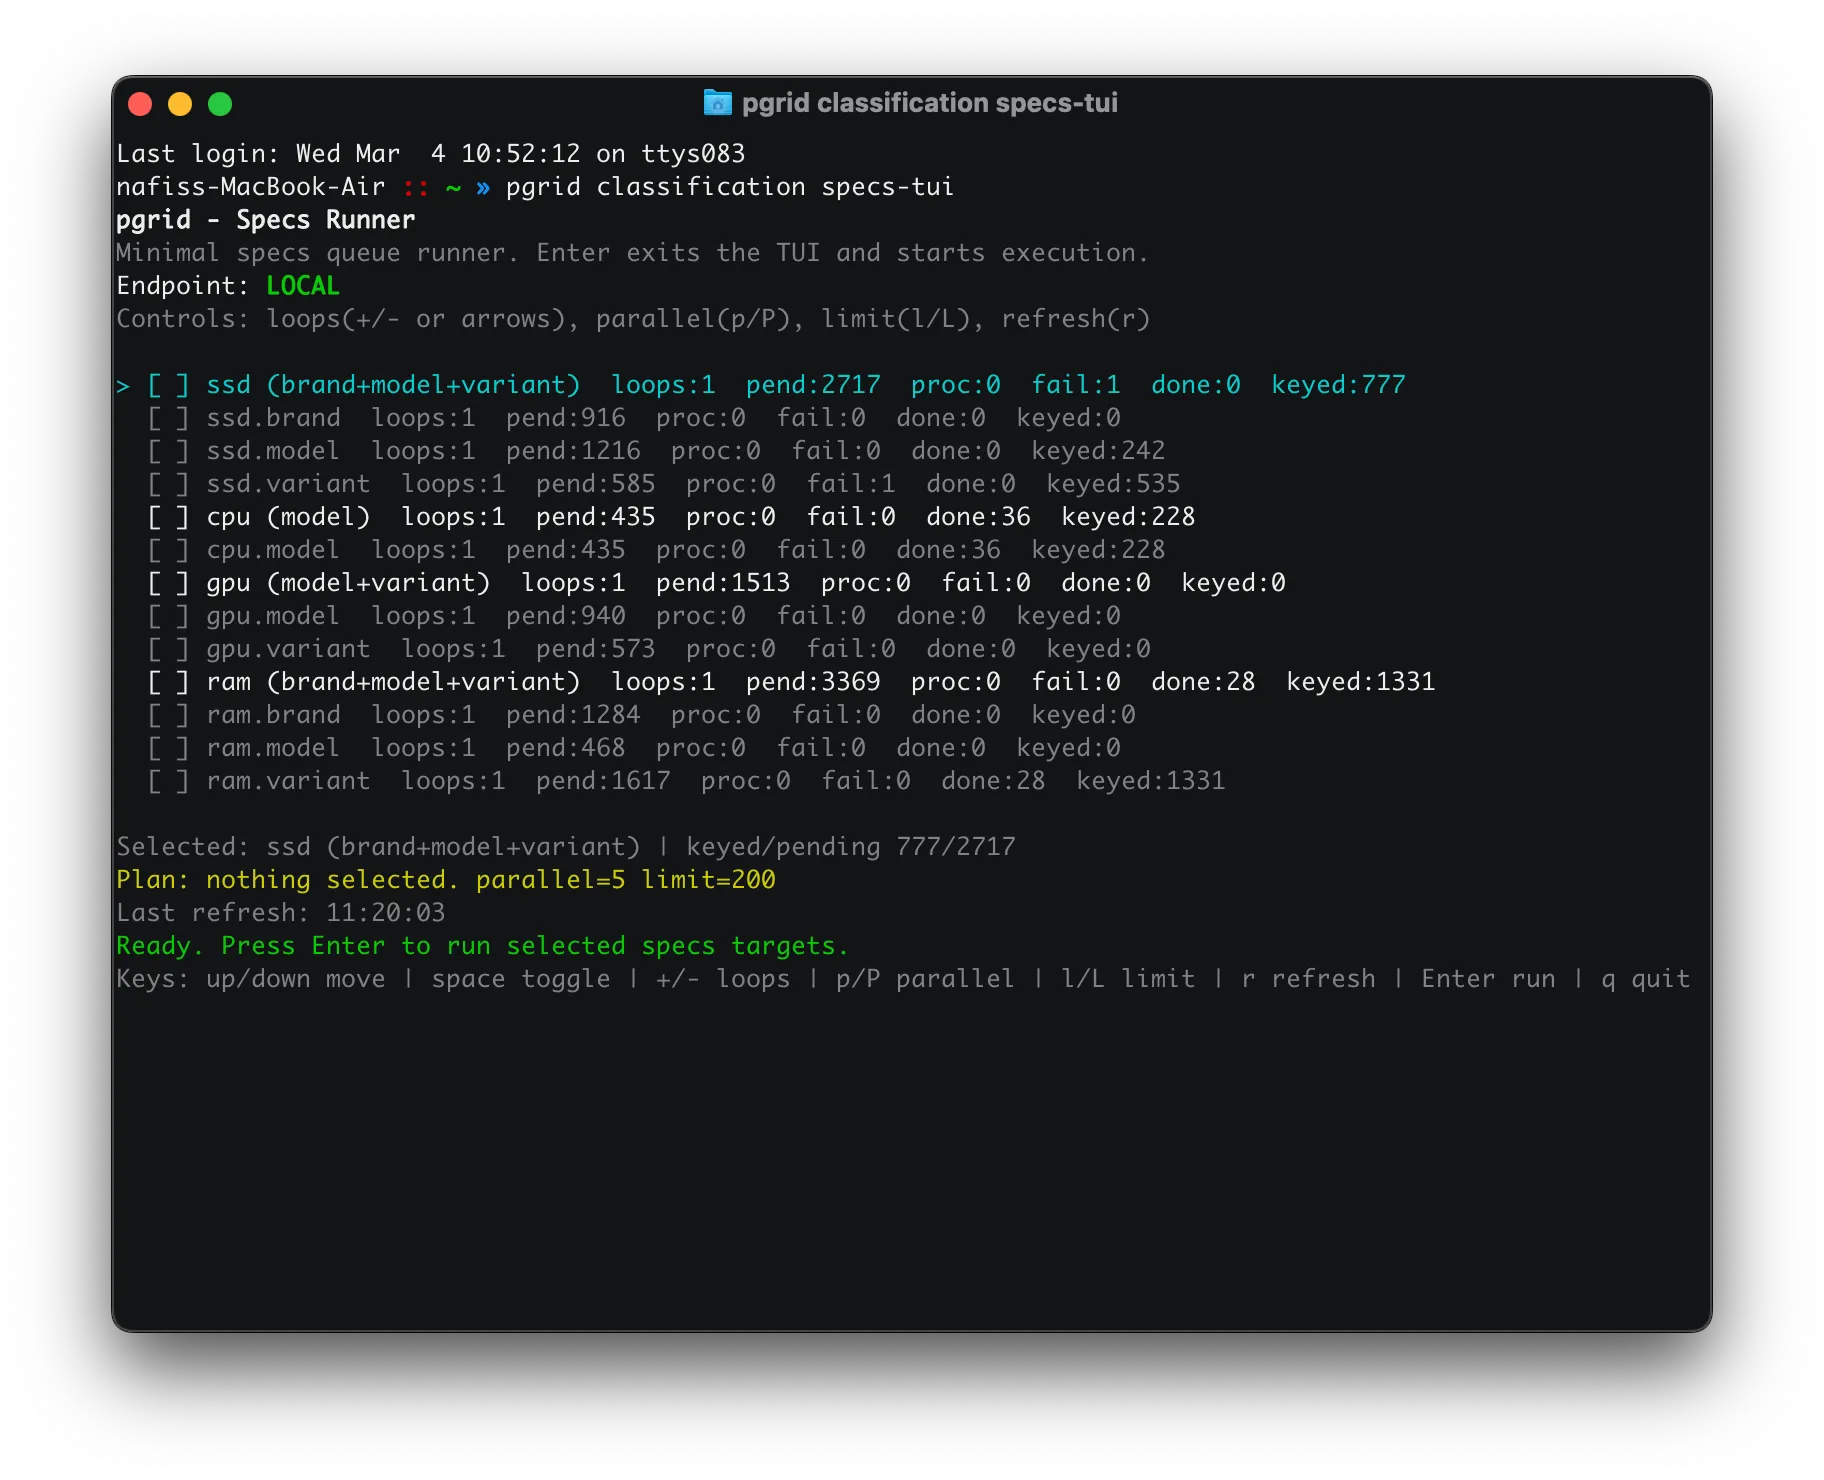Select the ram.variant row label
The height and width of the screenshot is (1480, 1824).
click(288, 781)
